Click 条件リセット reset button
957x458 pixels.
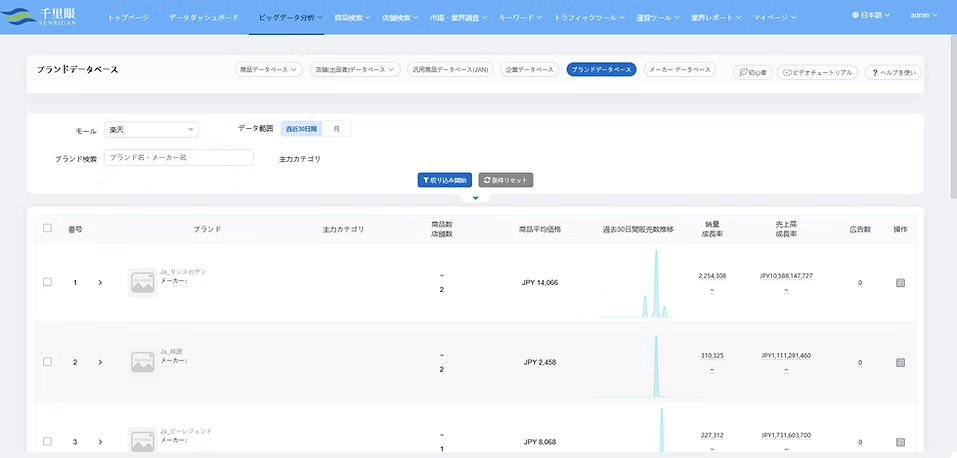(506, 180)
